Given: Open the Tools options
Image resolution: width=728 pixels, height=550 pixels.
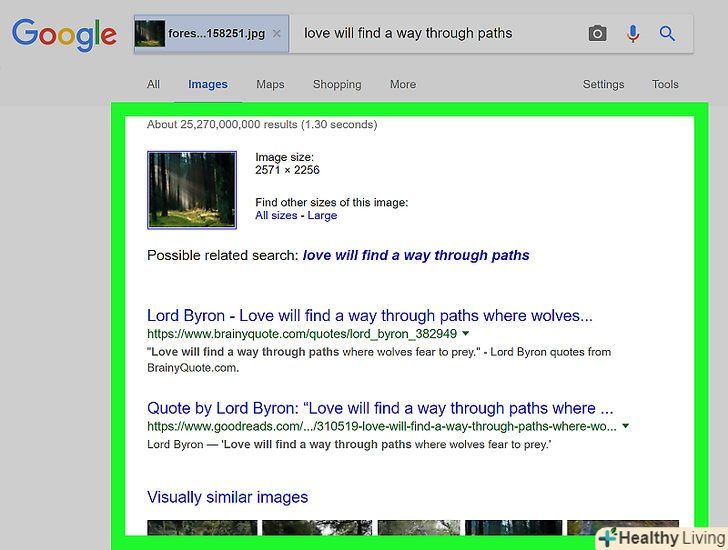Looking at the screenshot, I should (665, 84).
